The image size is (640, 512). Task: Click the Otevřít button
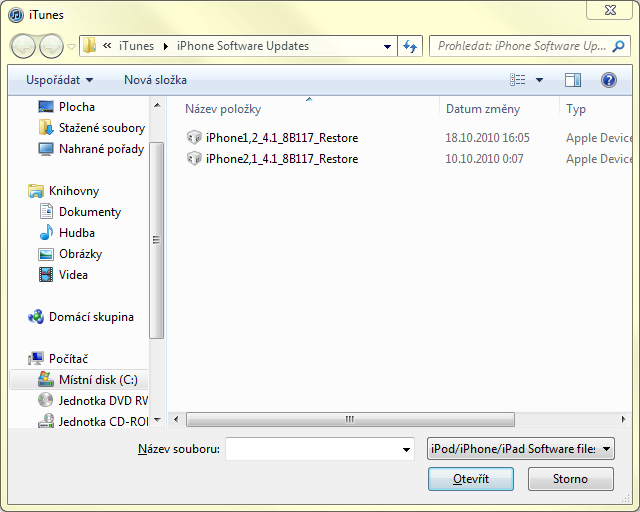pyautogui.click(x=471, y=479)
